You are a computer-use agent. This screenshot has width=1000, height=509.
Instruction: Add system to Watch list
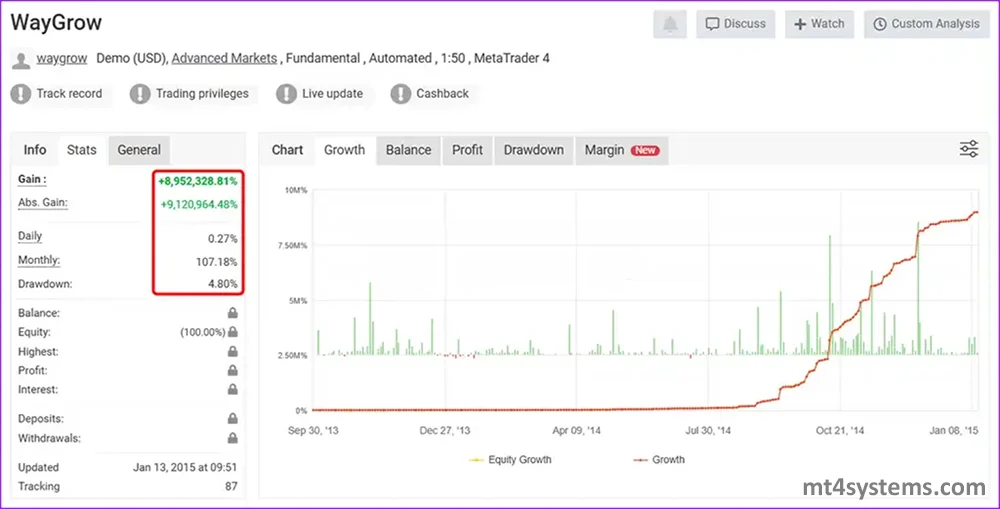click(x=819, y=24)
